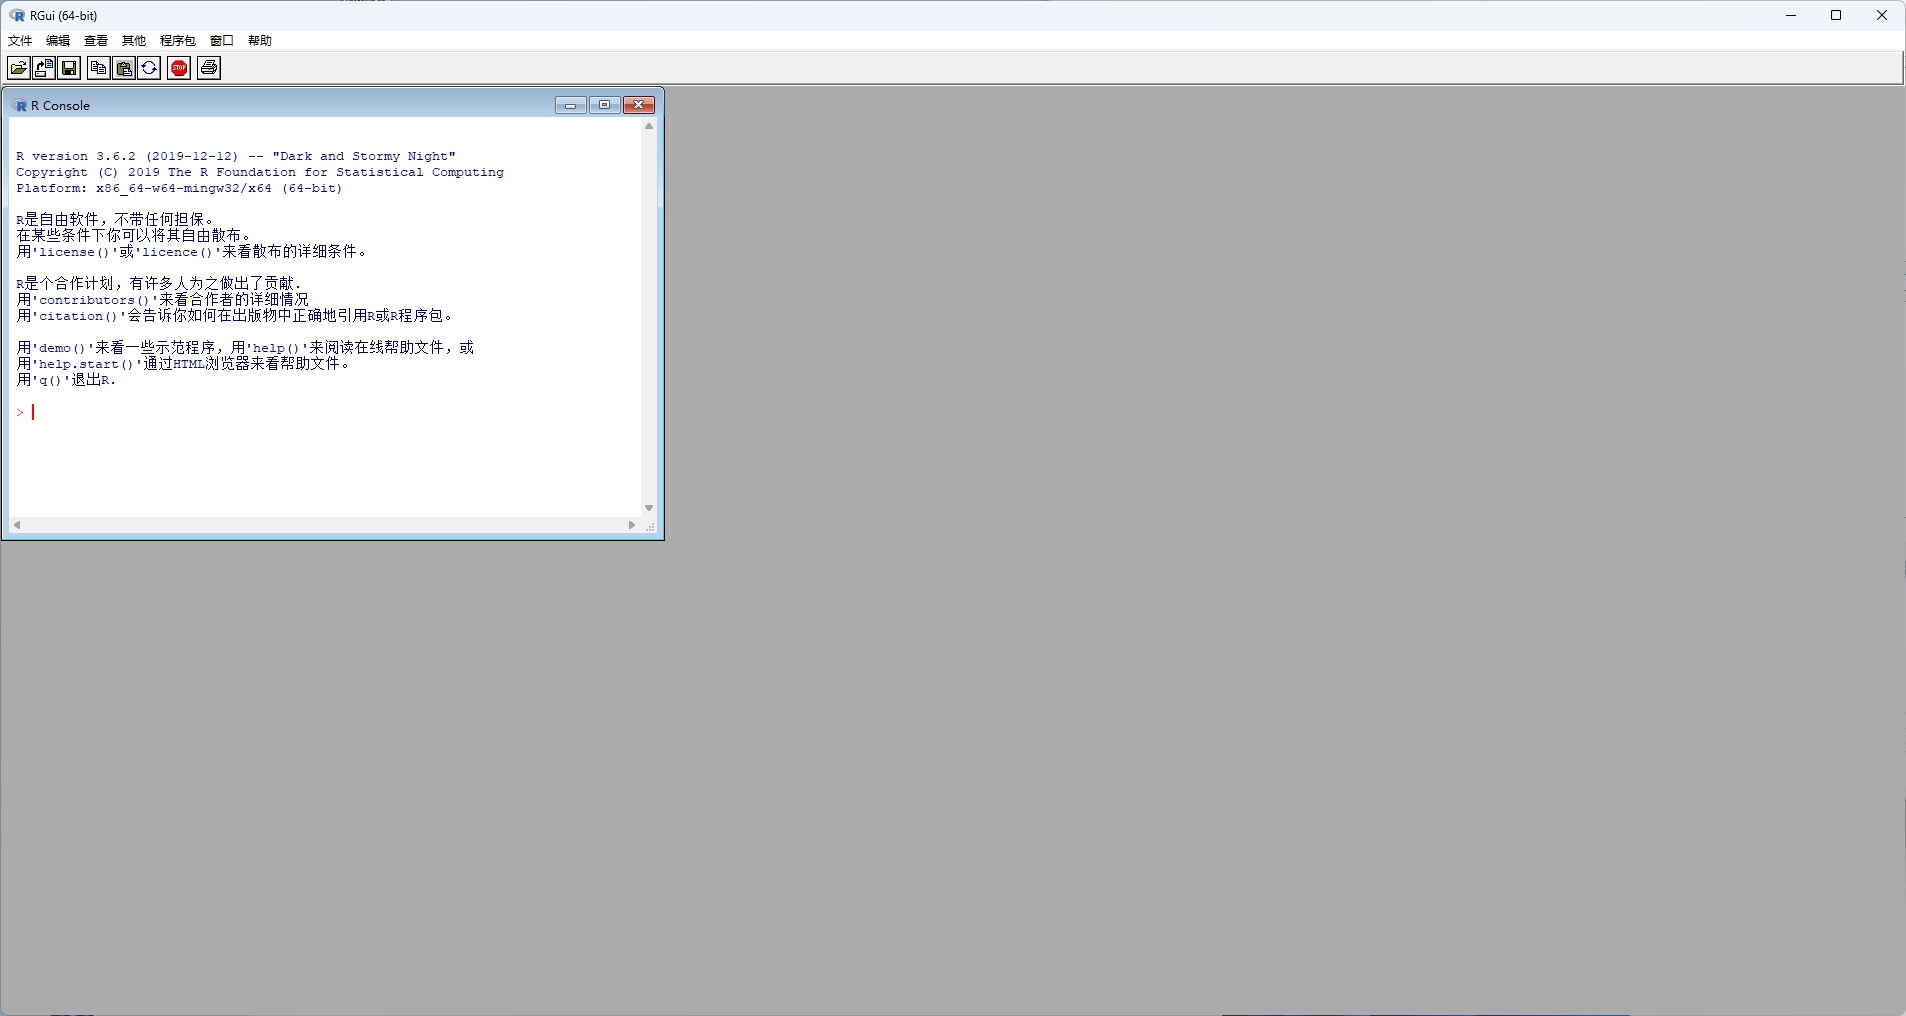Maximize the RGui main window
This screenshot has height=1016, width=1906.
(1836, 15)
